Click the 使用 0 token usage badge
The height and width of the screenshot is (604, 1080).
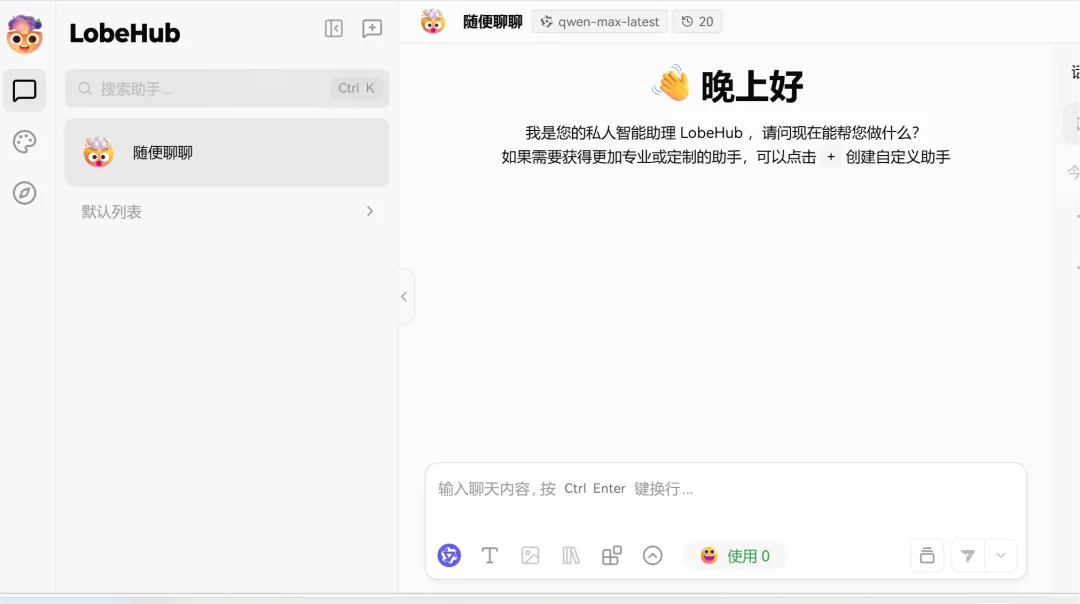tap(734, 556)
